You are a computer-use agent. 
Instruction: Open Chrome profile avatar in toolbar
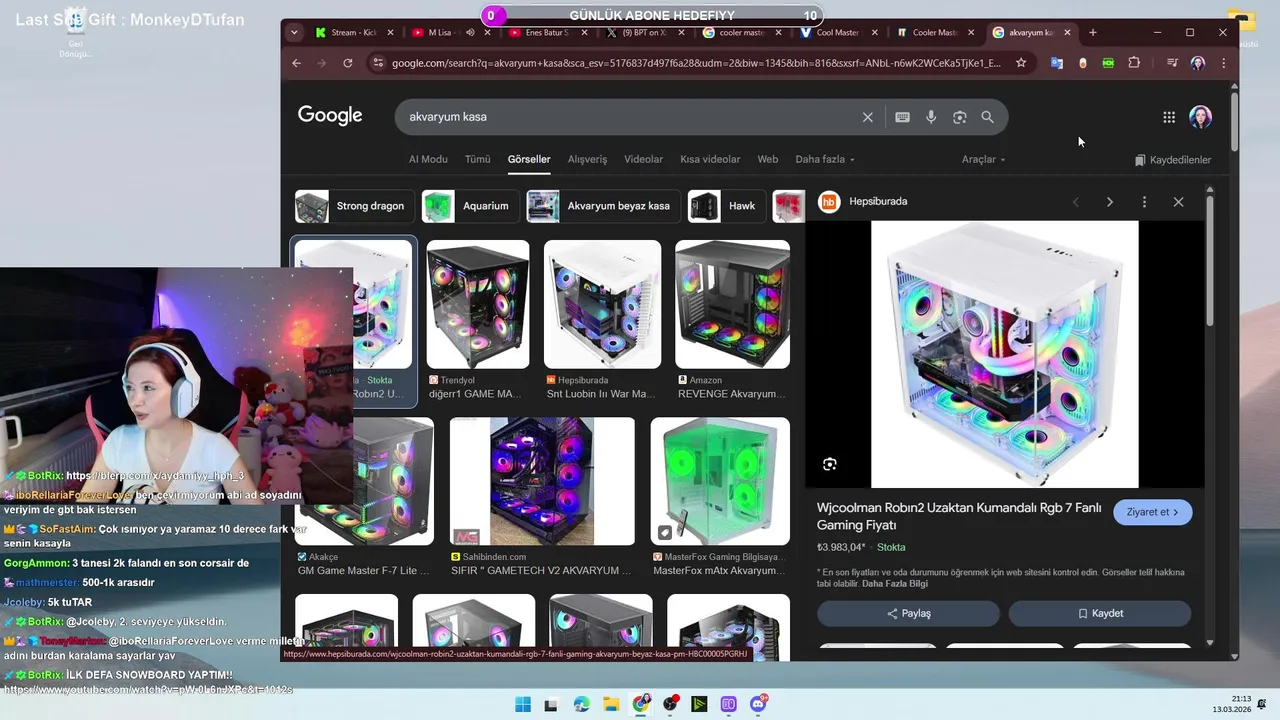click(1198, 63)
